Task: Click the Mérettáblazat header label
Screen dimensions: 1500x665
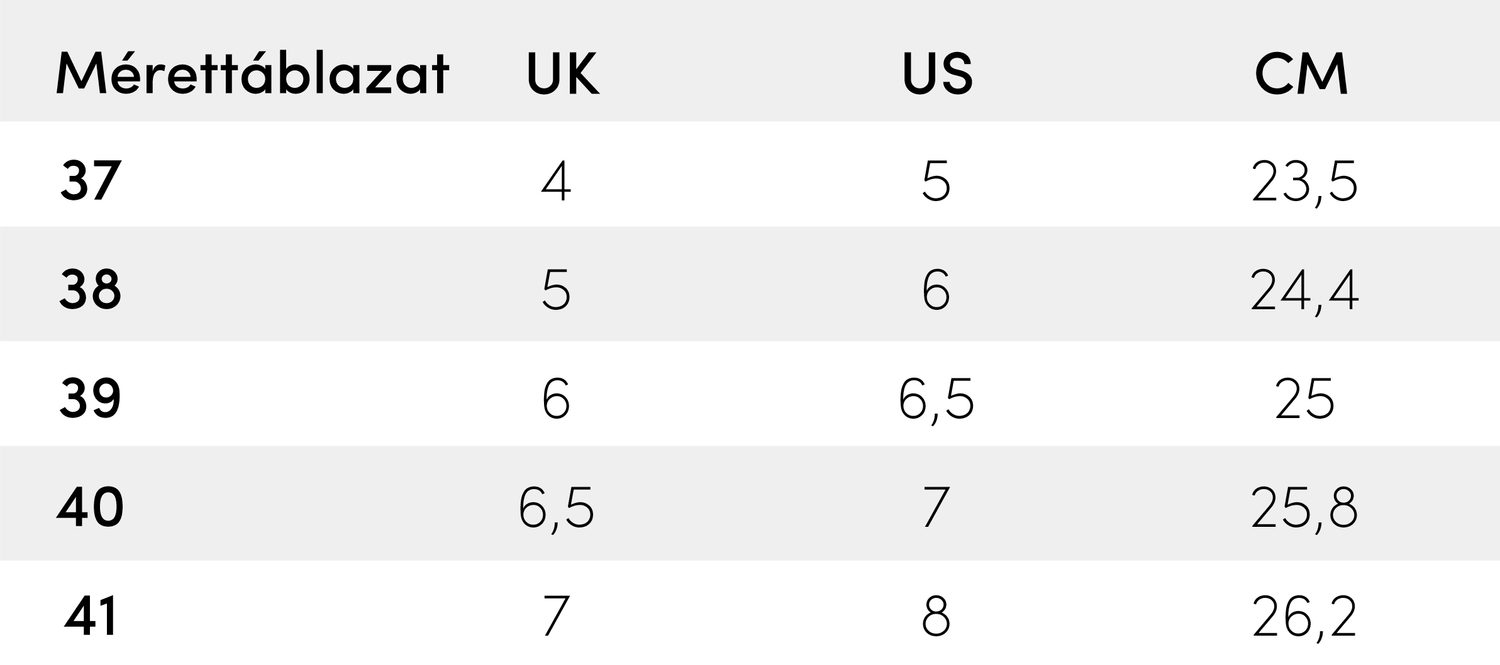Action: (x=252, y=75)
